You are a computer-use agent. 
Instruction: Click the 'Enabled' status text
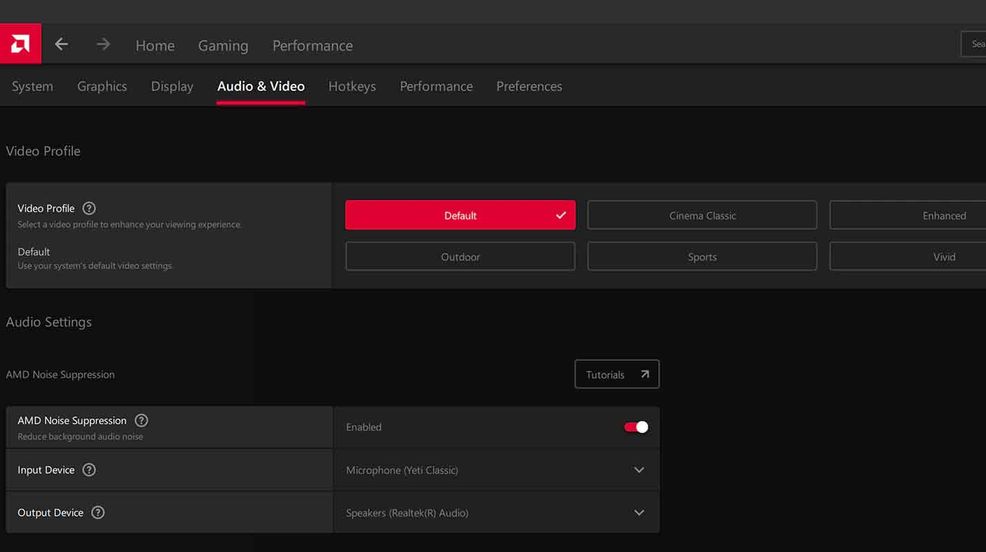[363, 427]
